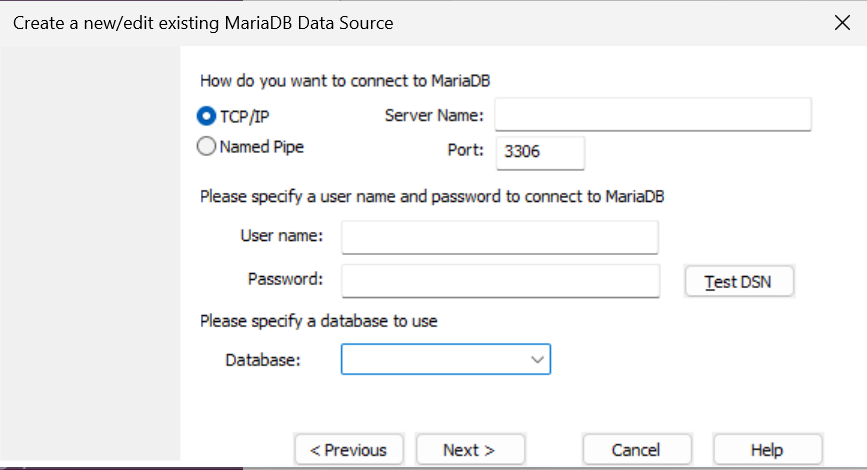Click the User name text box
Image resolution: width=867 pixels, height=470 pixels.
(500, 238)
